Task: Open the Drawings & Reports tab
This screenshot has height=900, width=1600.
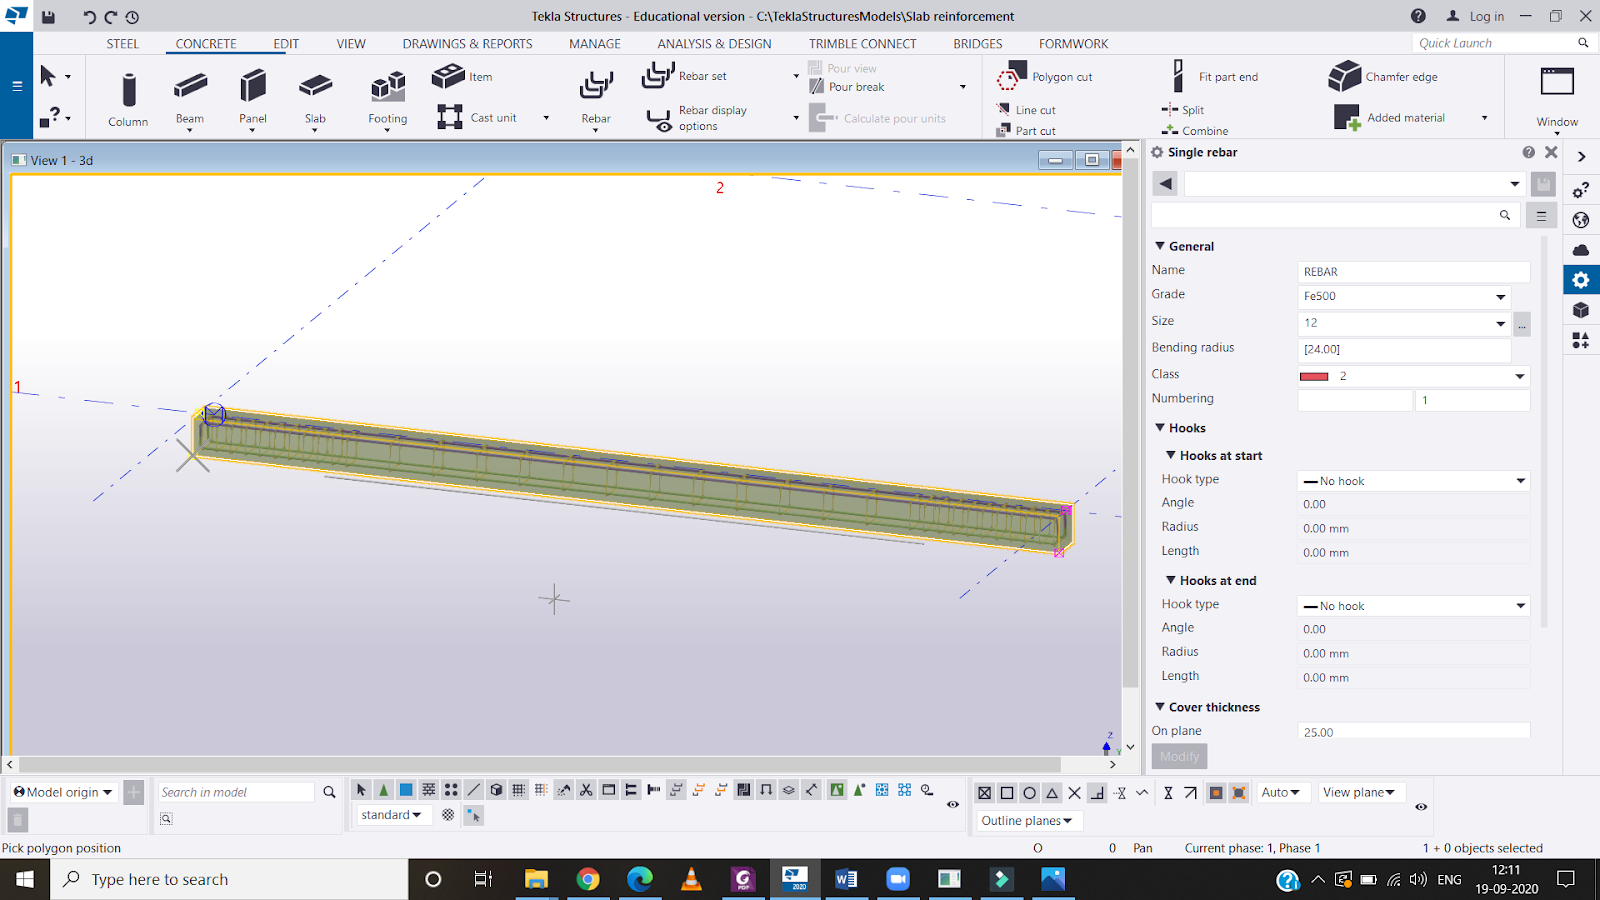Action: 467,44
